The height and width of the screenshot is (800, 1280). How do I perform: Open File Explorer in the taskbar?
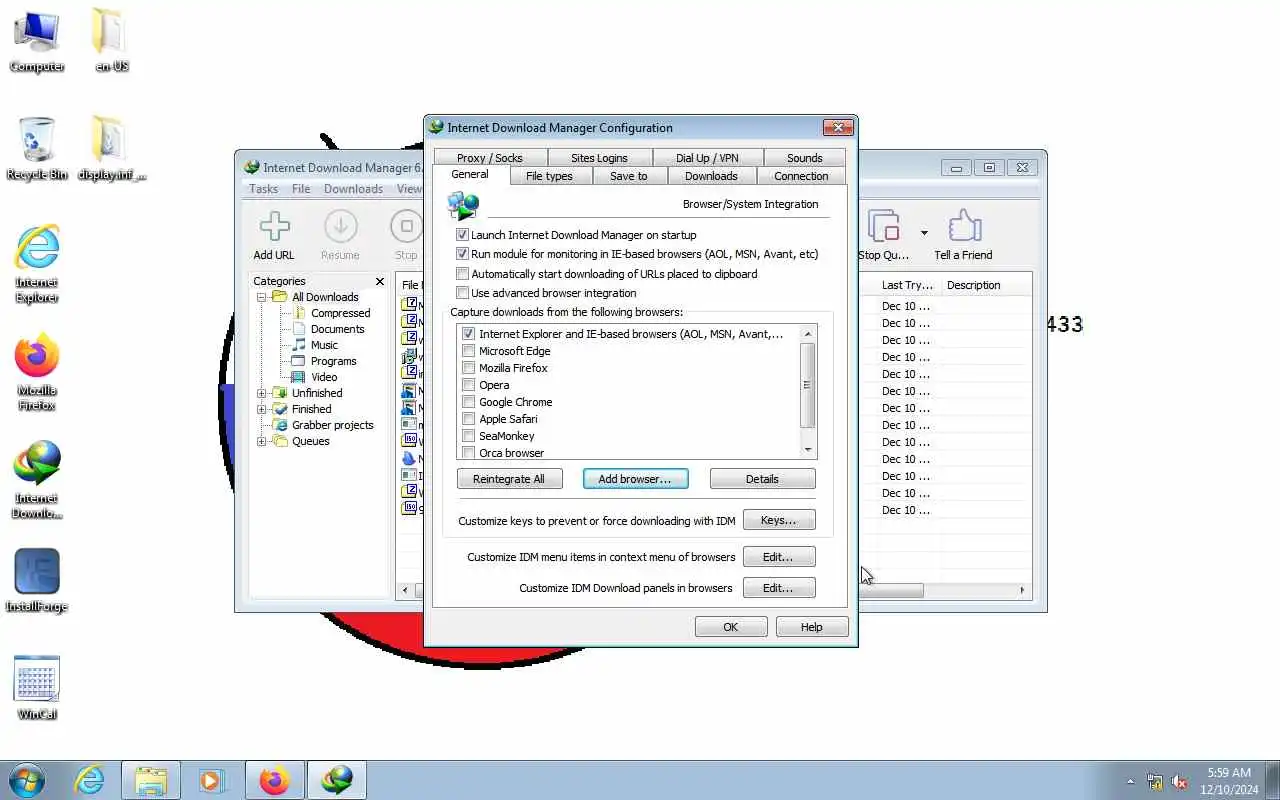[151, 780]
